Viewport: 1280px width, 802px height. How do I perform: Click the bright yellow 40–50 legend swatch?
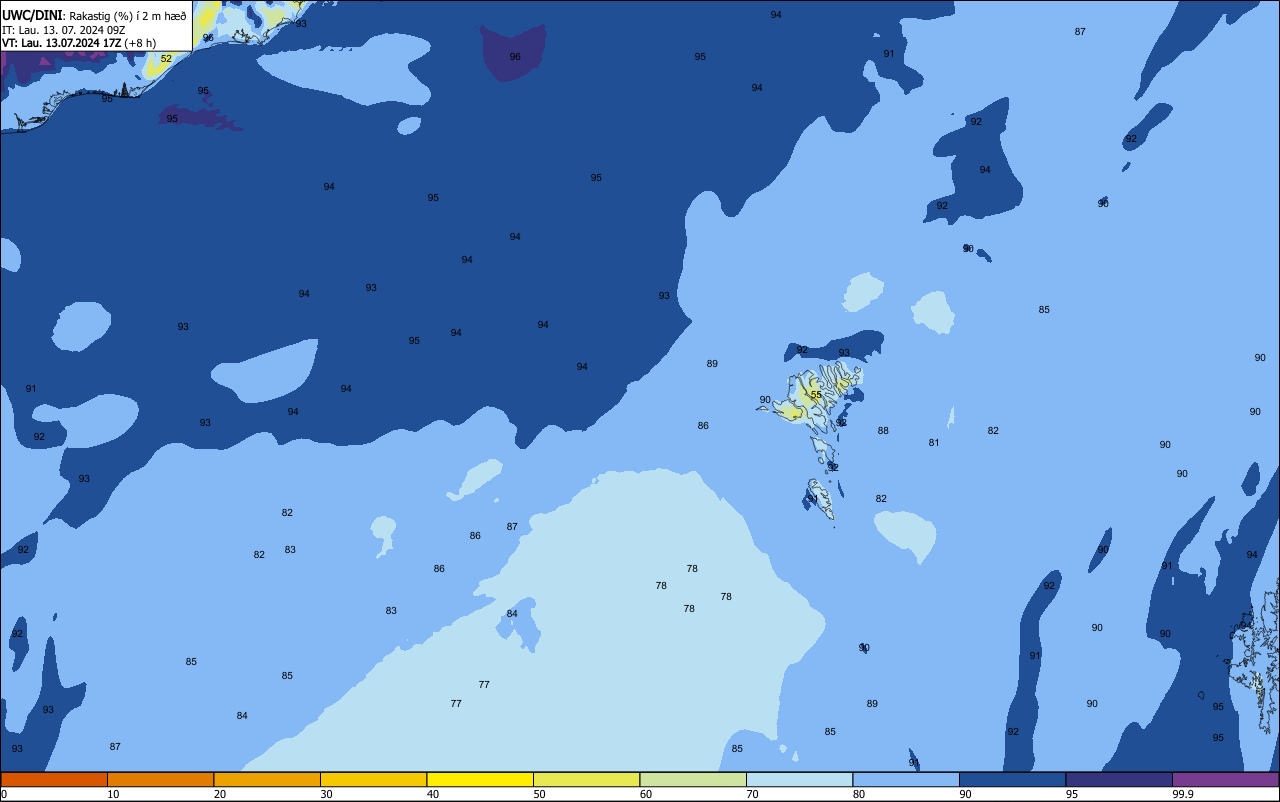point(480,779)
